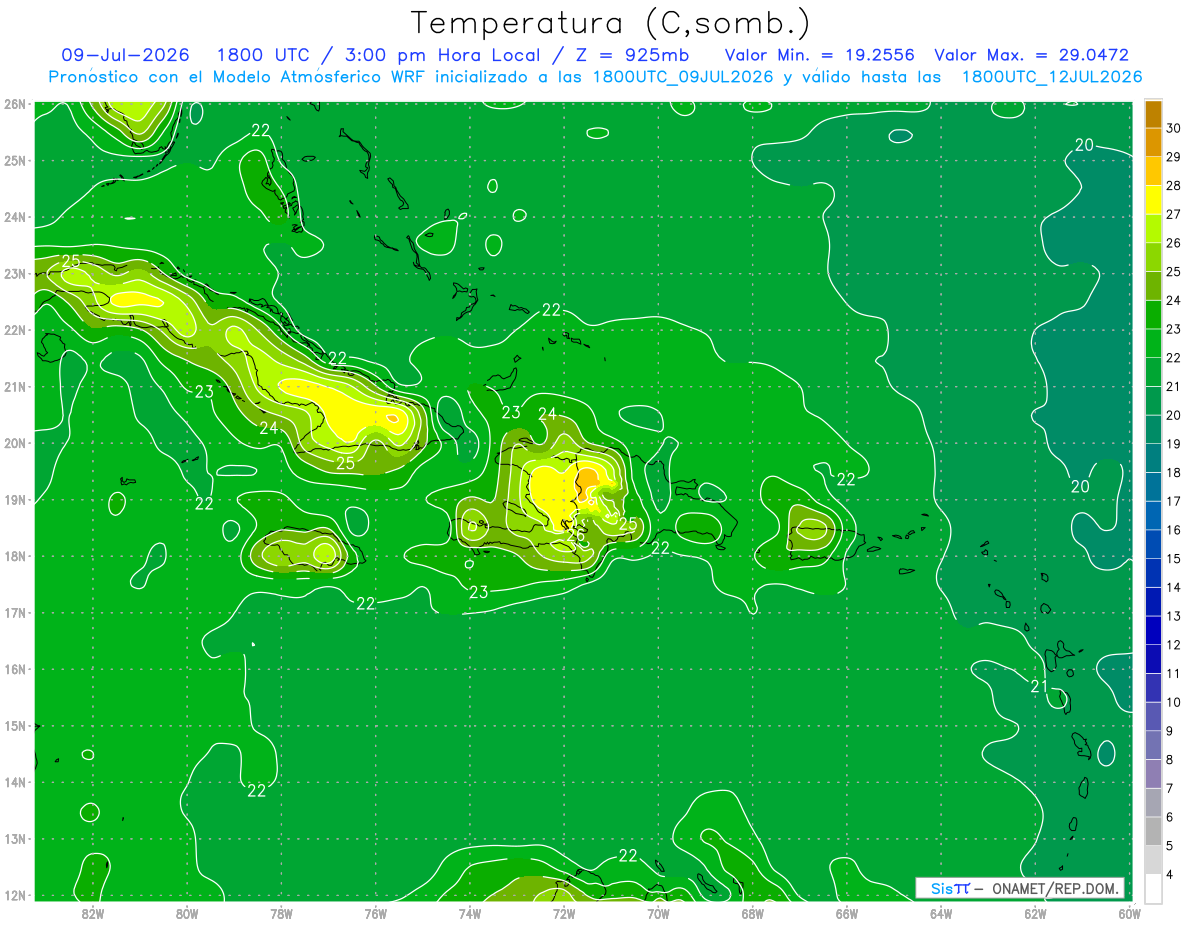
Task: Click the 62W longitude axis label
Action: point(1035,912)
